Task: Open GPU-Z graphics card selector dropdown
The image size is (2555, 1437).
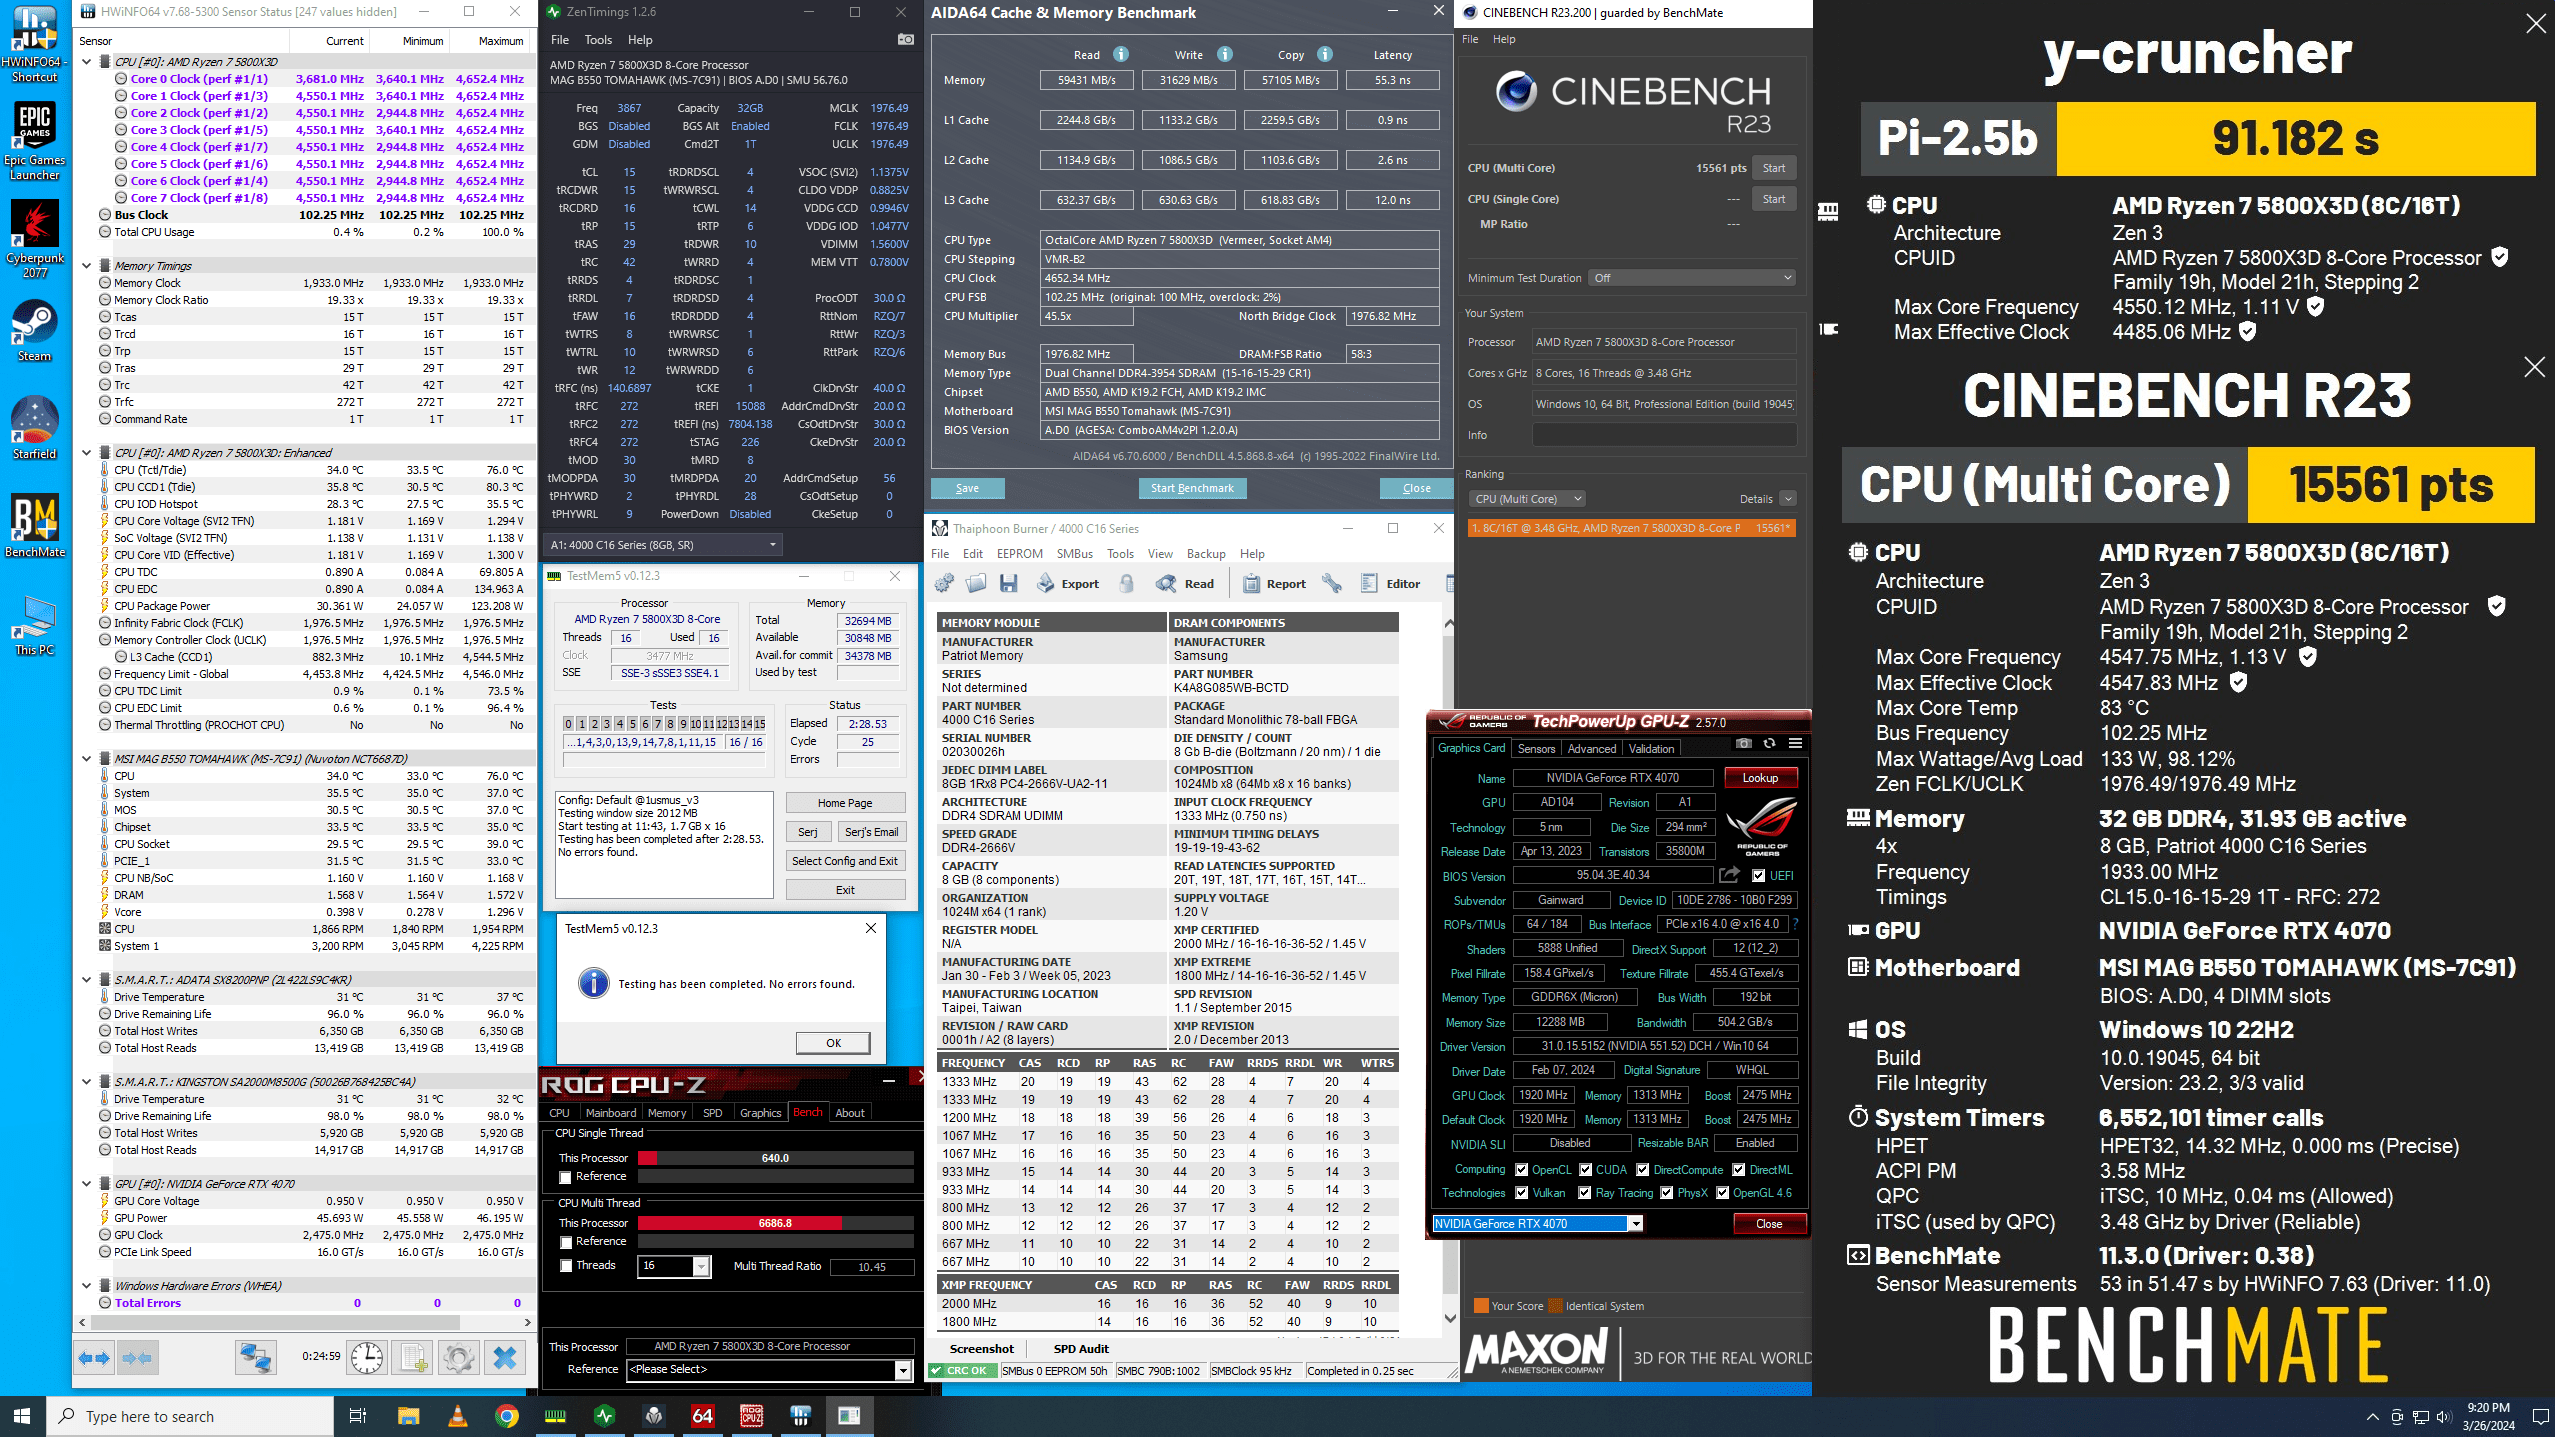Action: point(1538,1224)
